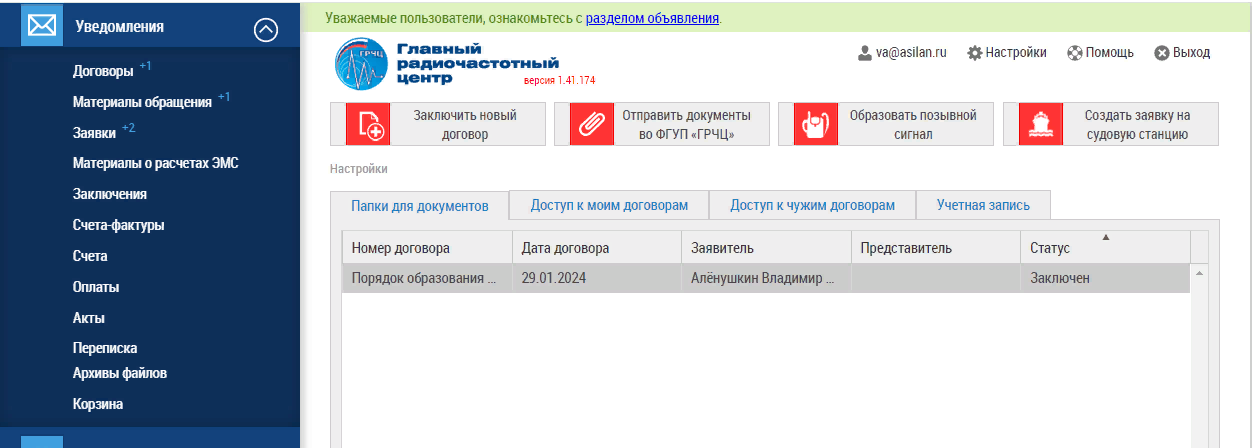Select the contract row dated 29.01.2024
The width and height of the screenshot is (1252, 448).
pos(765,278)
